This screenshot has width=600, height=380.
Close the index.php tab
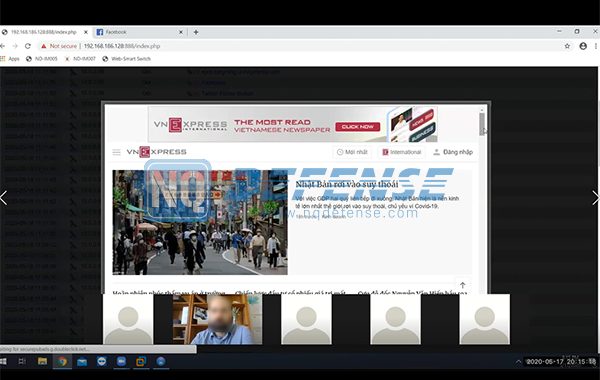[x=86, y=32]
